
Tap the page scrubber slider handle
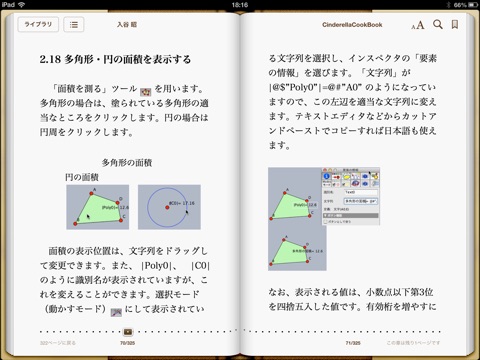coord(128,332)
